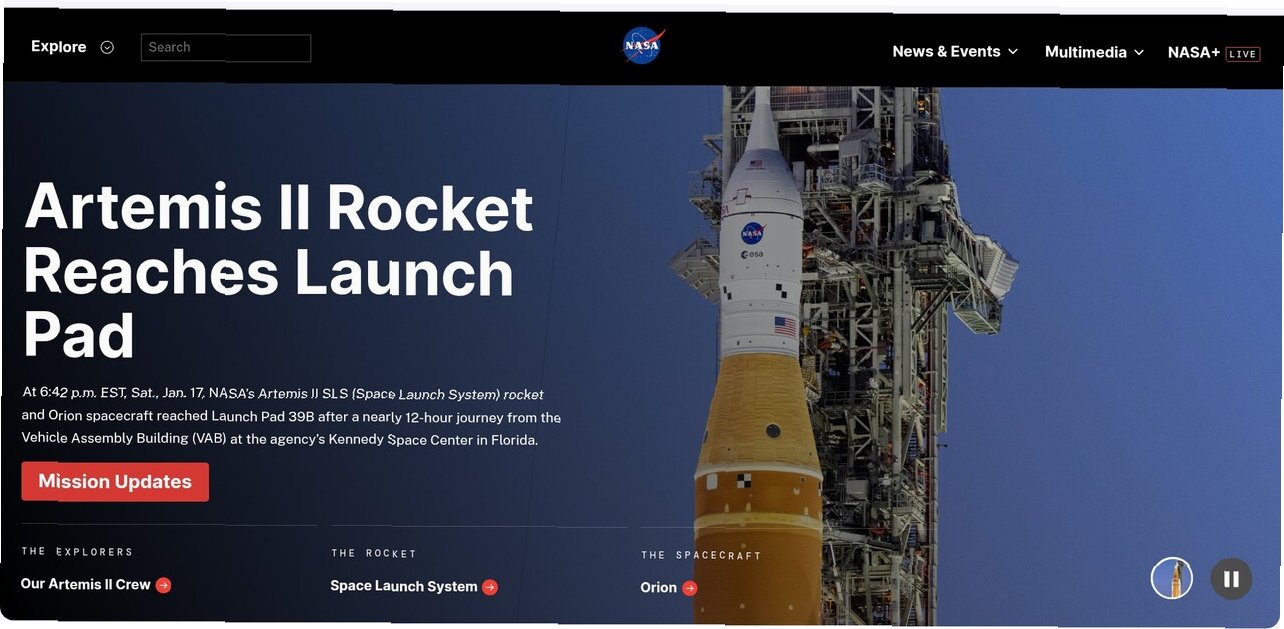Viewport: 1284px width, 629px height.
Task: Click red arrow beside Our Artemis II Crew
Action: click(x=163, y=585)
